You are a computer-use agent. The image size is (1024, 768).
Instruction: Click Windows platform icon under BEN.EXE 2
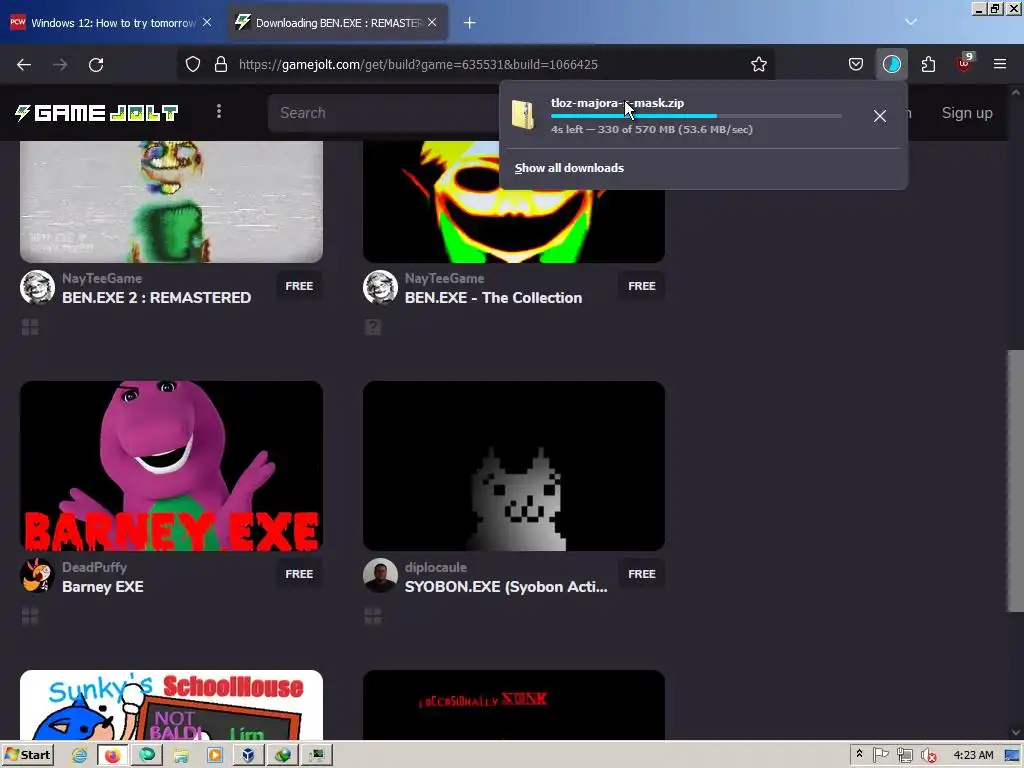[30, 327]
